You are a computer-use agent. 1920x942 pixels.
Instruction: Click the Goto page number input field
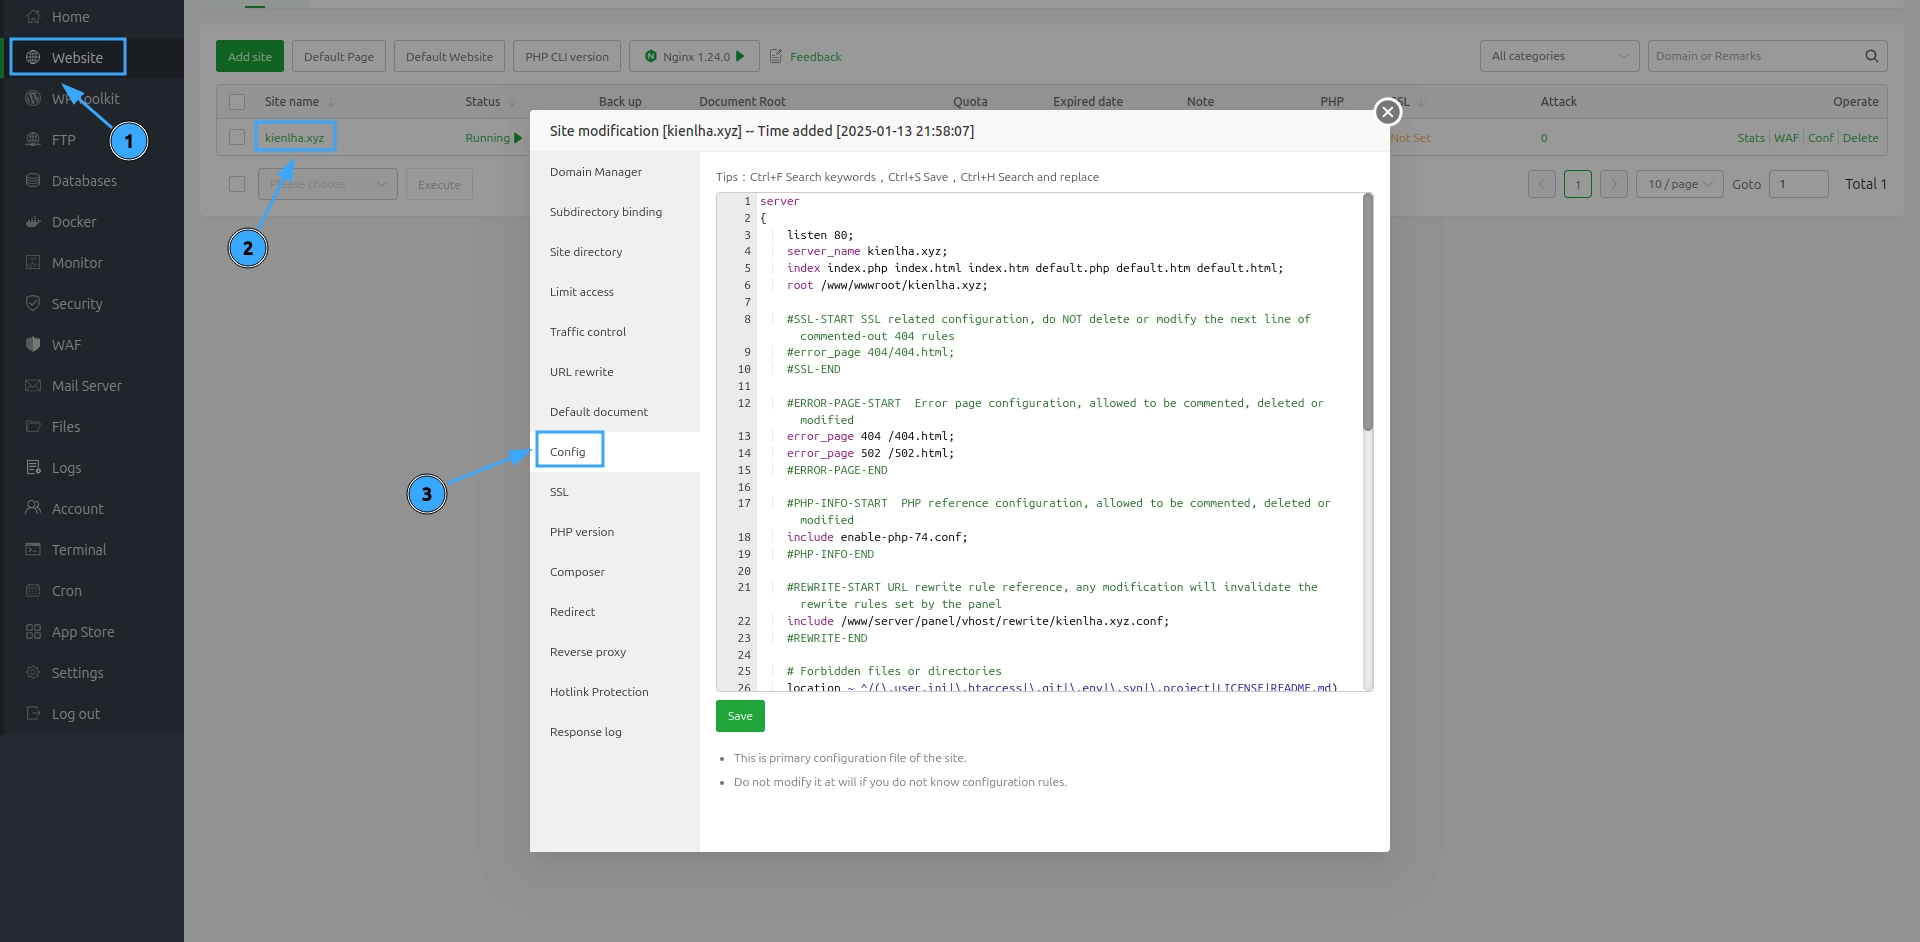(1799, 184)
